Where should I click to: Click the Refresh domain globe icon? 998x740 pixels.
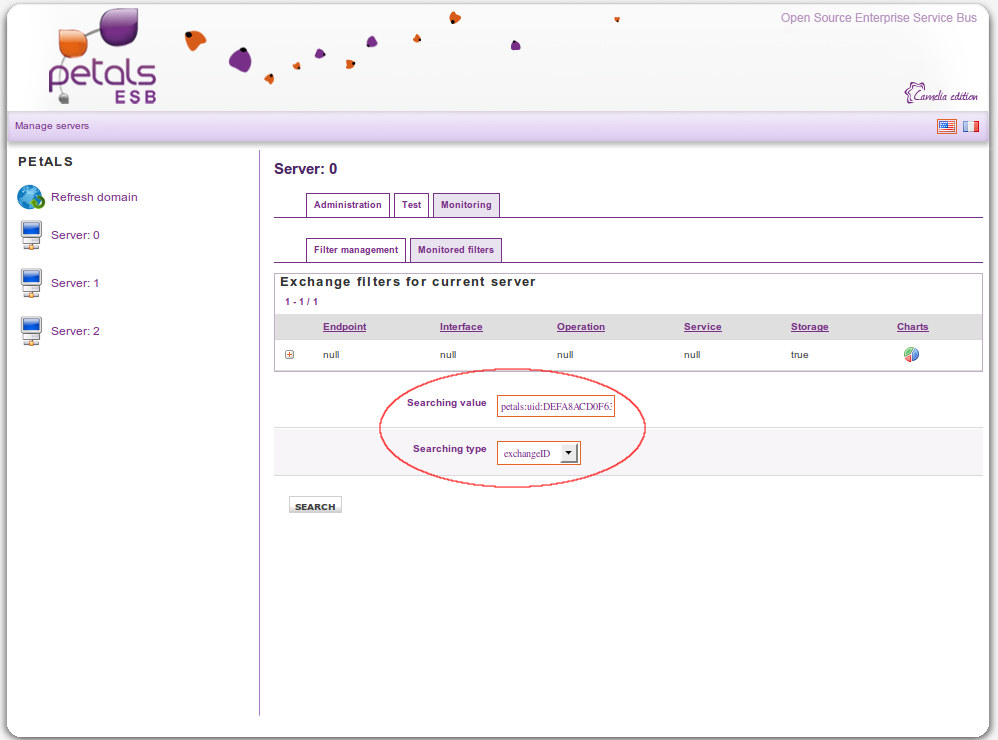[31, 197]
